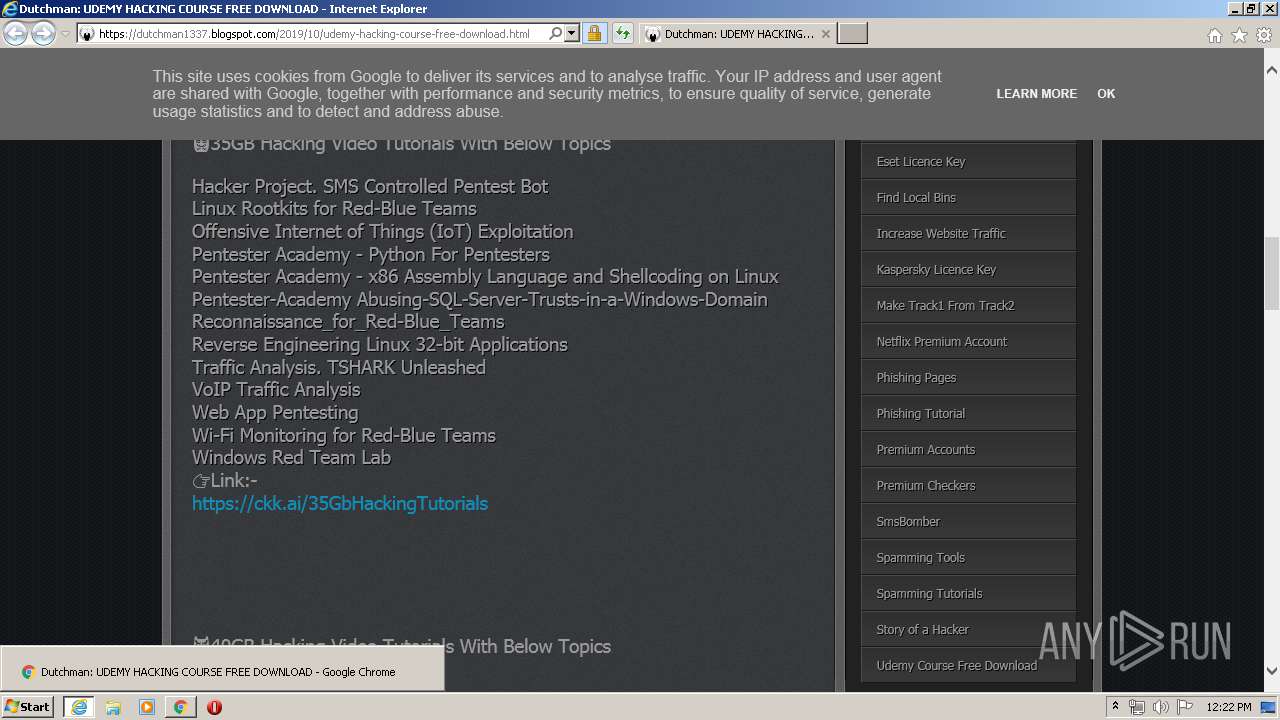Dismiss cookie notice with OK
1280x720 pixels.
[1106, 94]
